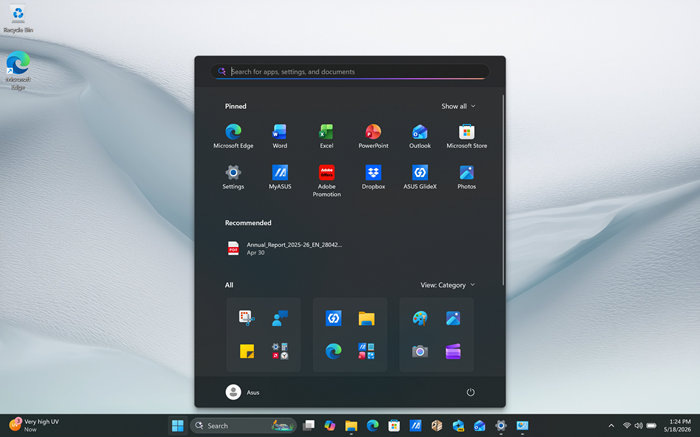
Task: Open MyASUS on the taskbar
Action: coord(415,425)
